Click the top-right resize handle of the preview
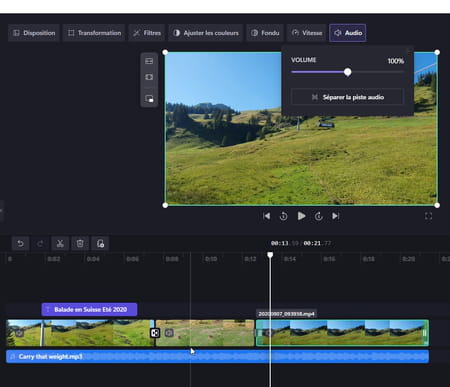The width and height of the screenshot is (450, 387). pyautogui.click(x=437, y=52)
